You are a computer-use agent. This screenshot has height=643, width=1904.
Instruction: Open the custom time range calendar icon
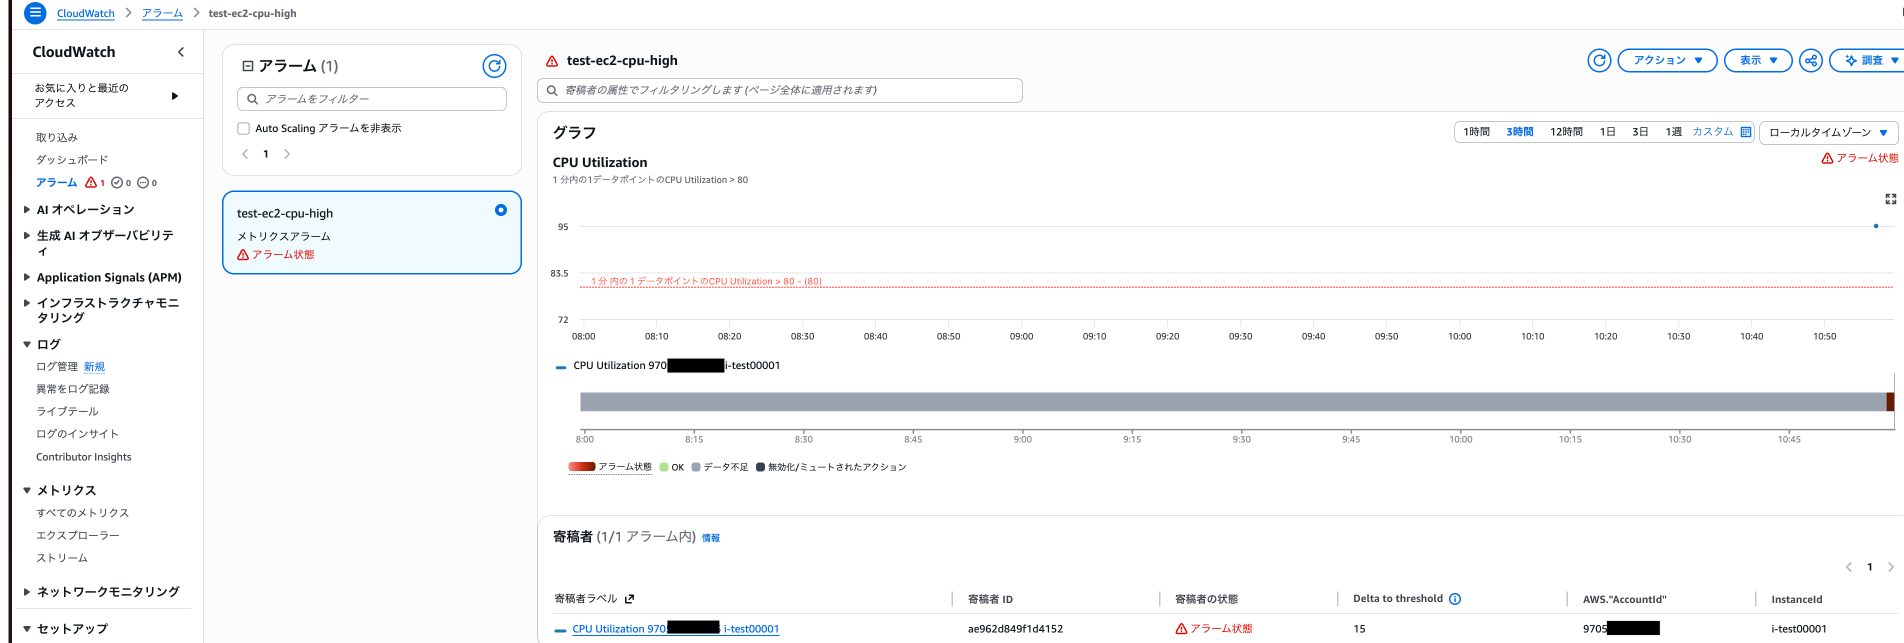[1746, 132]
